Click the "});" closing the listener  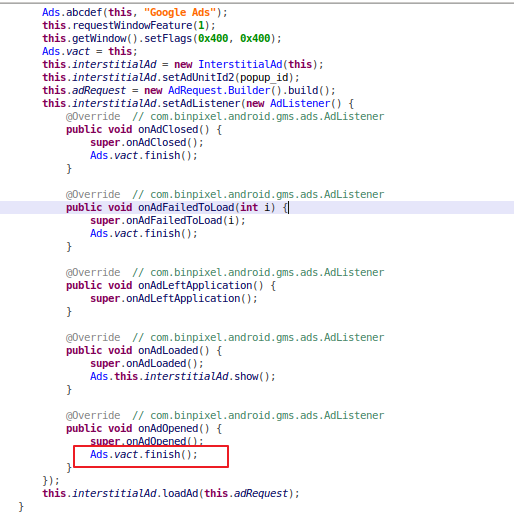coord(51,480)
